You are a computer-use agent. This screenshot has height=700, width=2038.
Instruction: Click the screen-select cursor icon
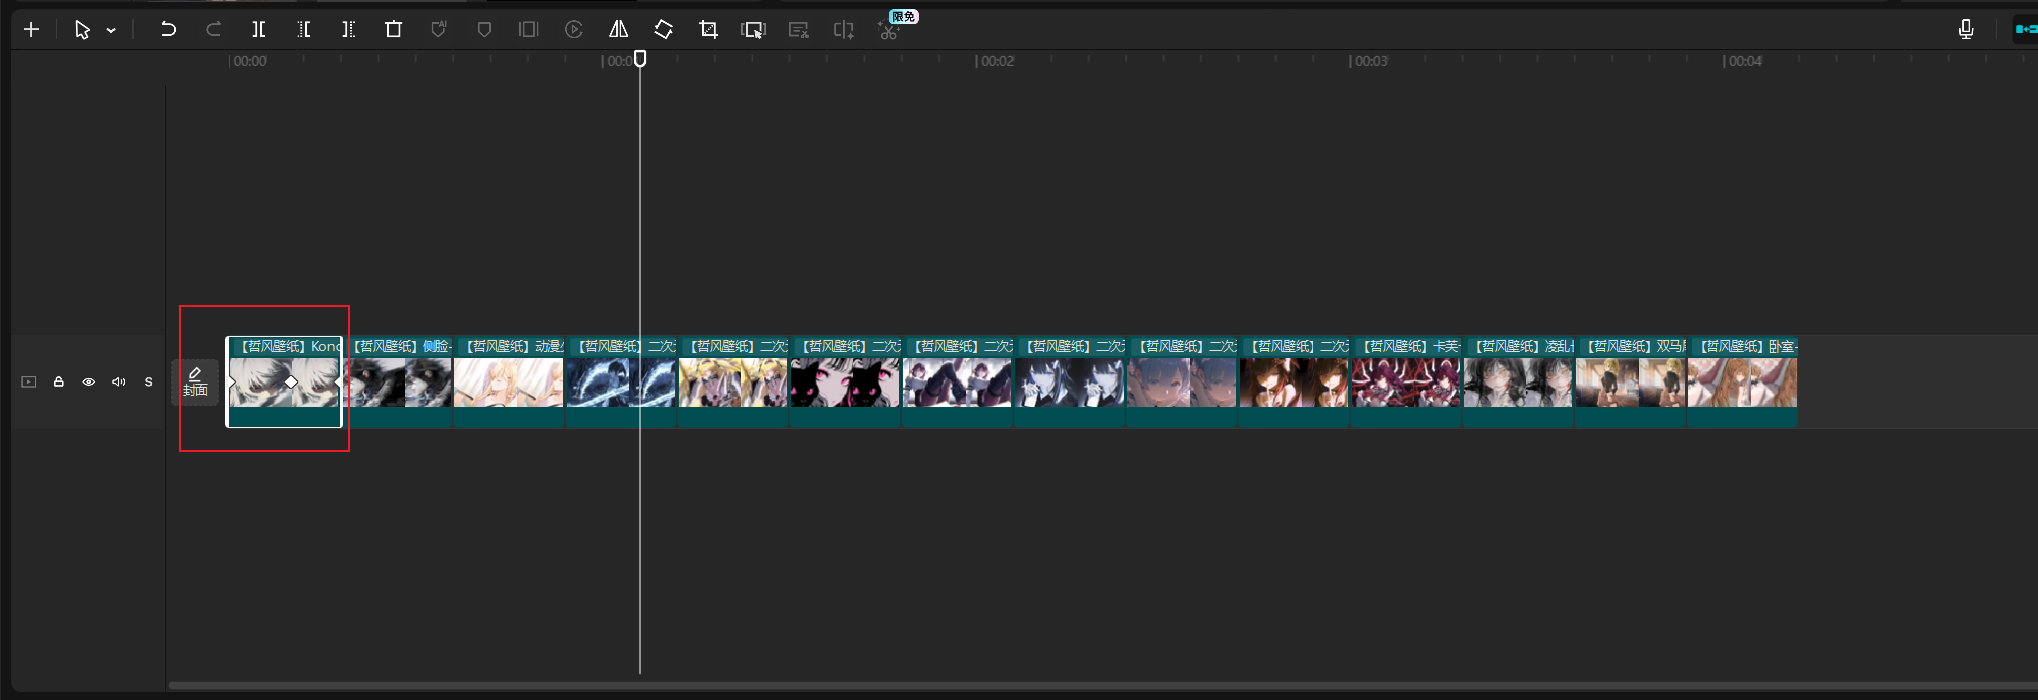[x=753, y=30]
